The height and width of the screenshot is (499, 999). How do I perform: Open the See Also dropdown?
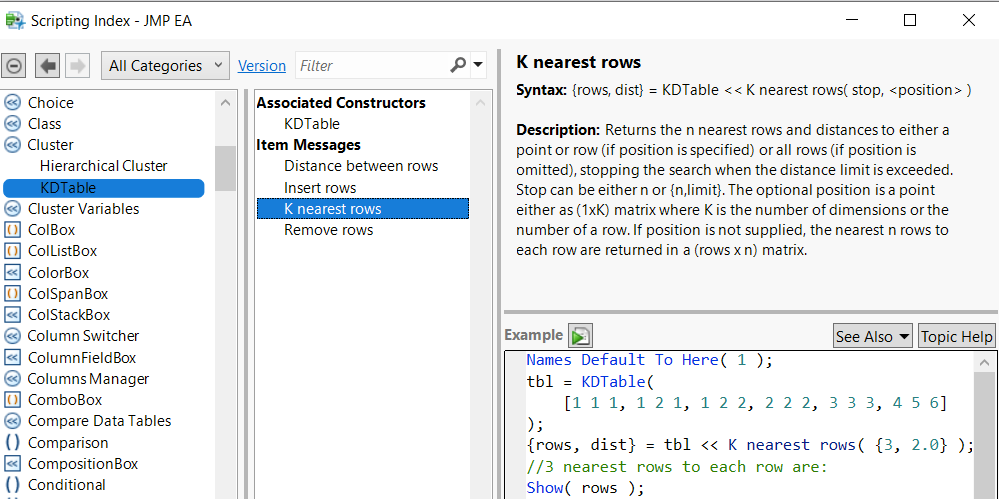(873, 336)
